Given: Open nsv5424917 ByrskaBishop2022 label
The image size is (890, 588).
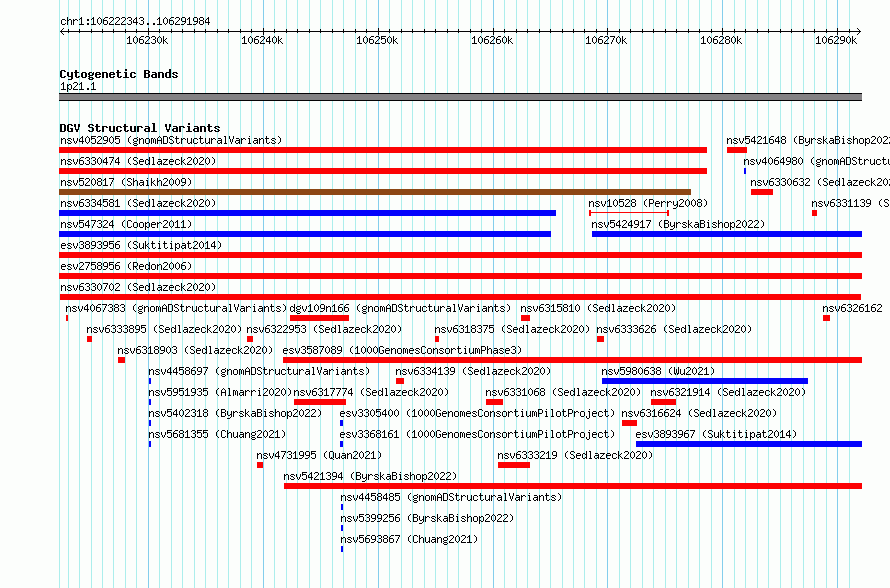Looking at the screenshot, I should [678, 224].
